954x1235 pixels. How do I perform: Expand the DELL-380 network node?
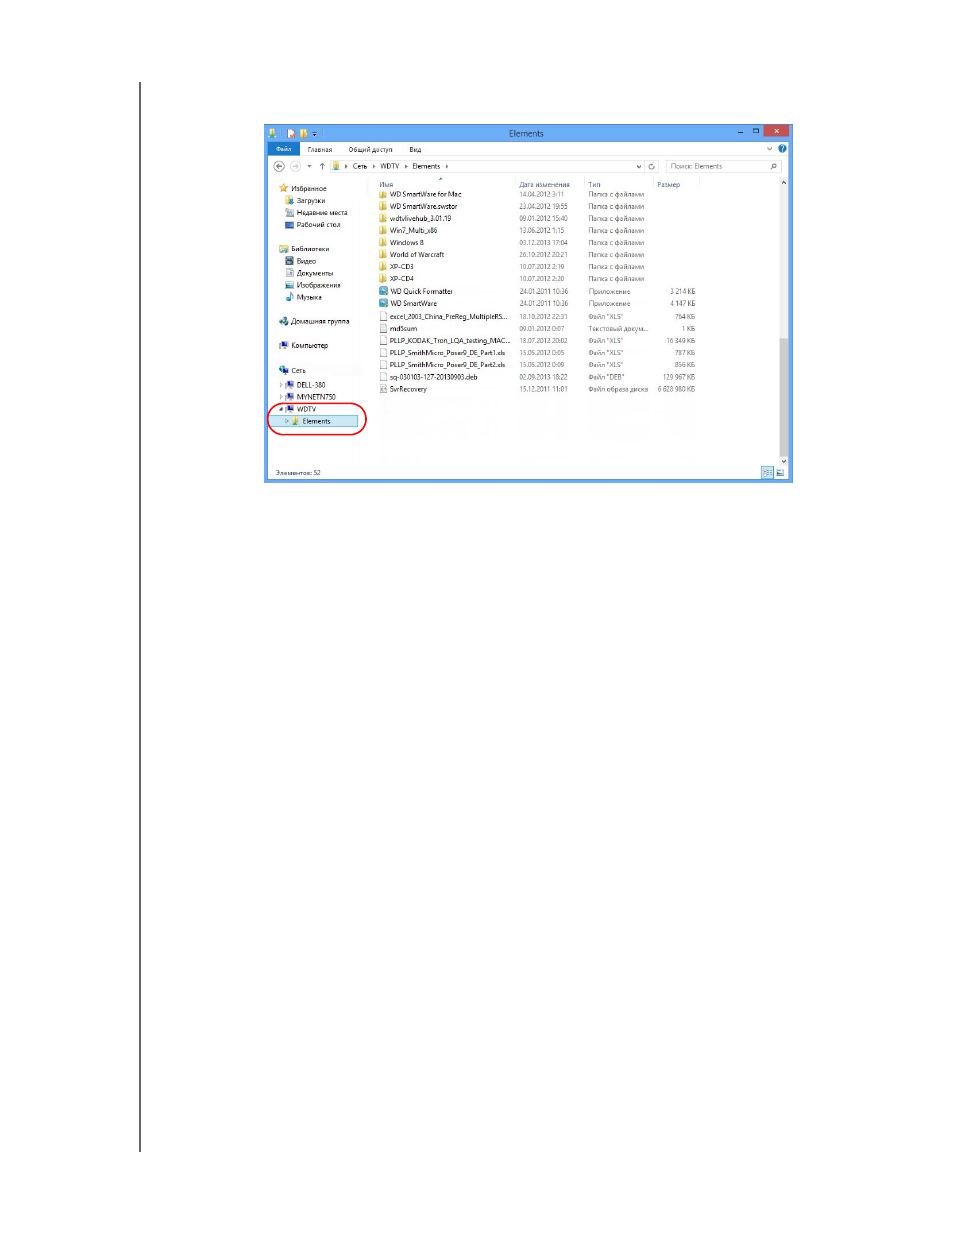click(x=281, y=385)
